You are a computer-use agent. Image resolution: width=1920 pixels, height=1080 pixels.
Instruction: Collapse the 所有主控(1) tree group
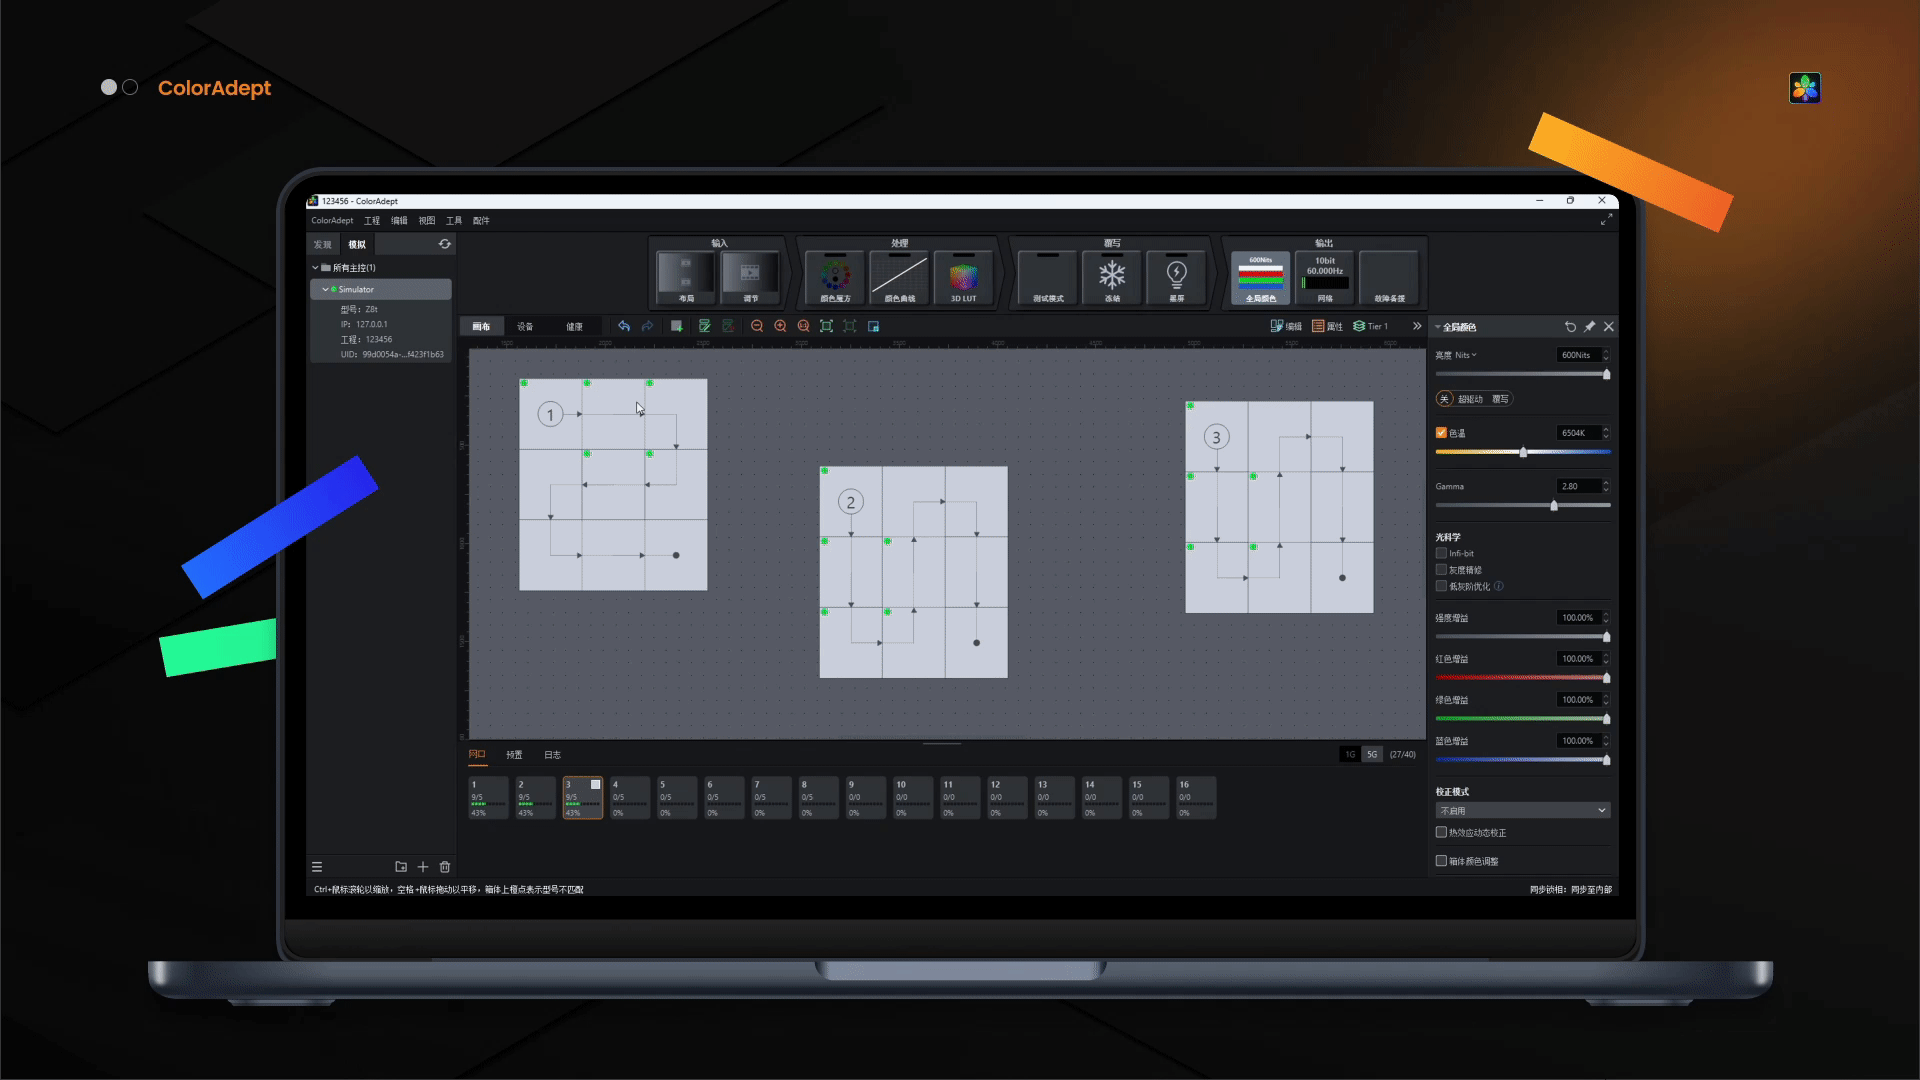315,268
